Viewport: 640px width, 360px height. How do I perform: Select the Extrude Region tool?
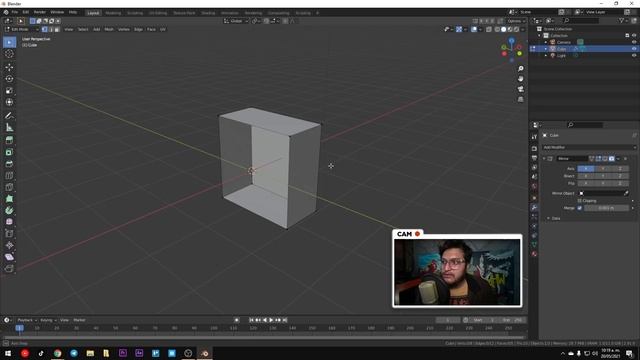pos(9,140)
